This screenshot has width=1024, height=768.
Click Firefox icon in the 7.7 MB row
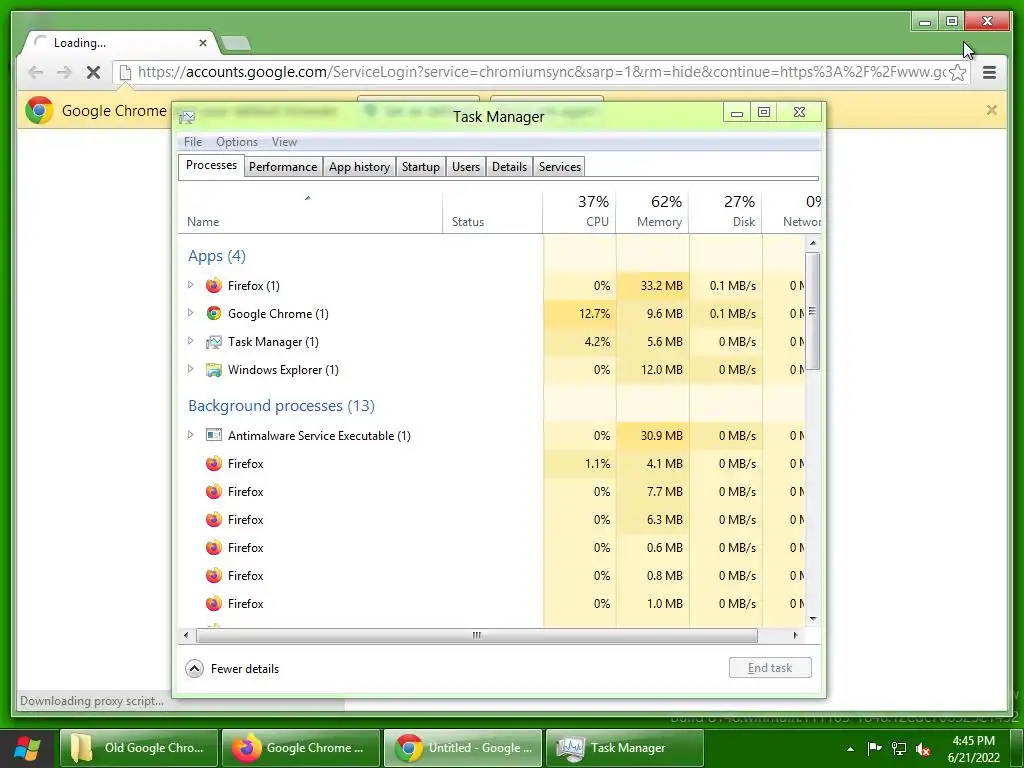coord(214,492)
